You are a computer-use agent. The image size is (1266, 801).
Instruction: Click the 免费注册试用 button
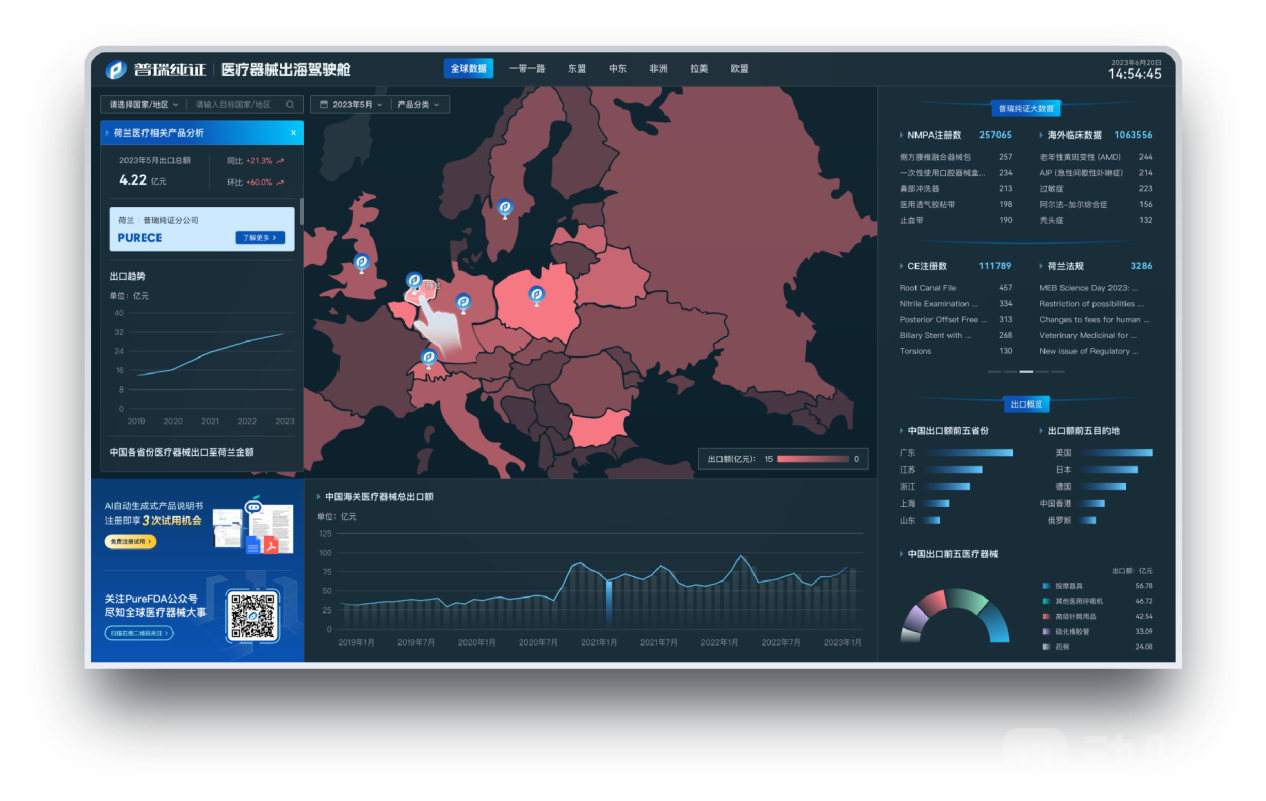tap(130, 541)
